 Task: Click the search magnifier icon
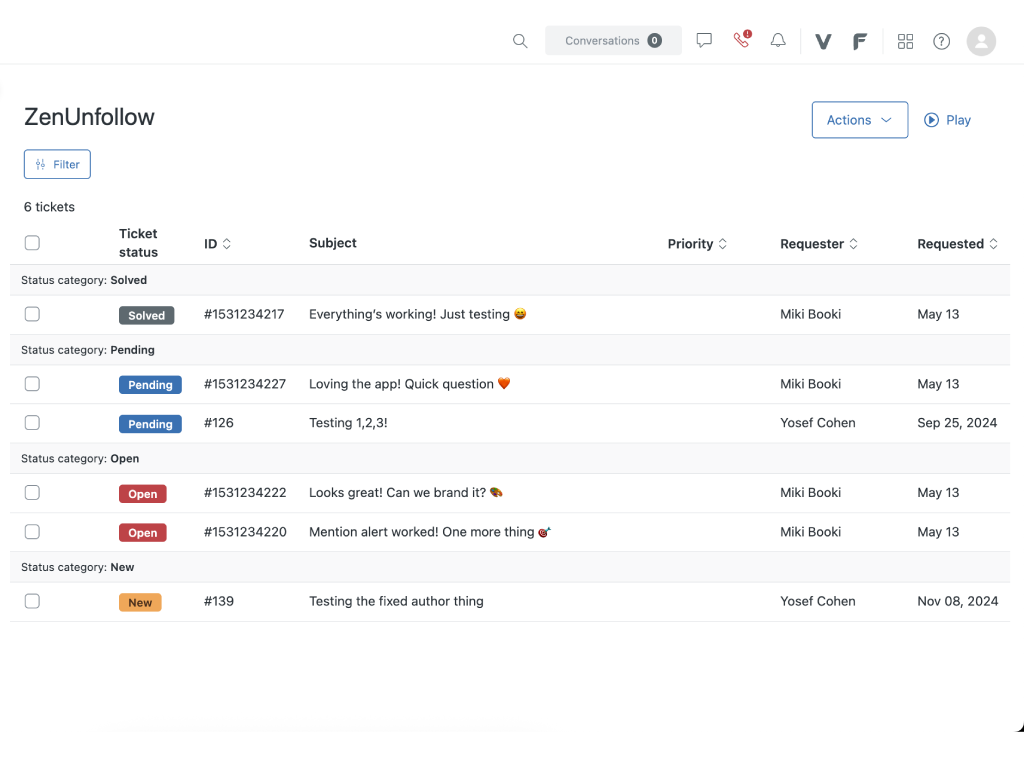point(520,41)
